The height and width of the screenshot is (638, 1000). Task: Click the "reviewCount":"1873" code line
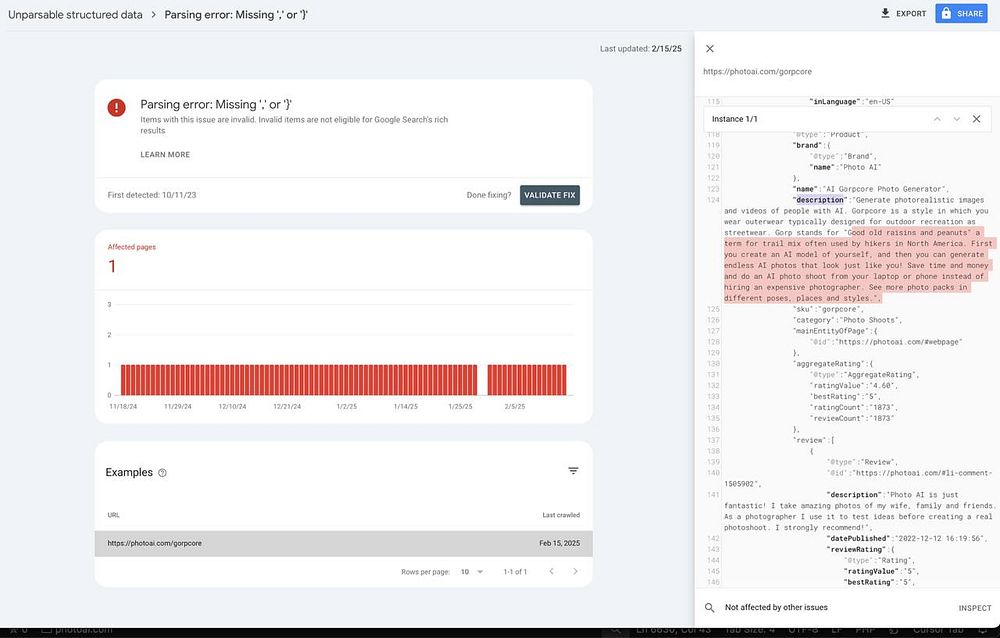[x=851, y=419]
